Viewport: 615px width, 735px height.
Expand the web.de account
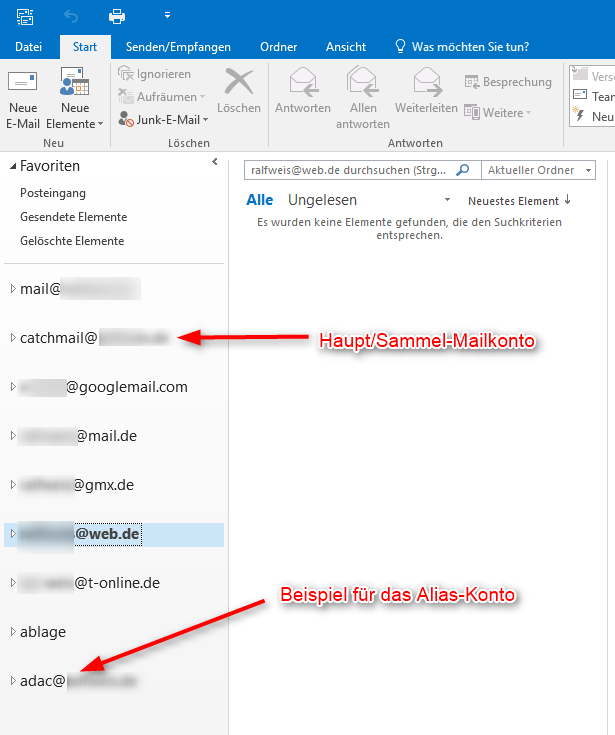tap(13, 534)
